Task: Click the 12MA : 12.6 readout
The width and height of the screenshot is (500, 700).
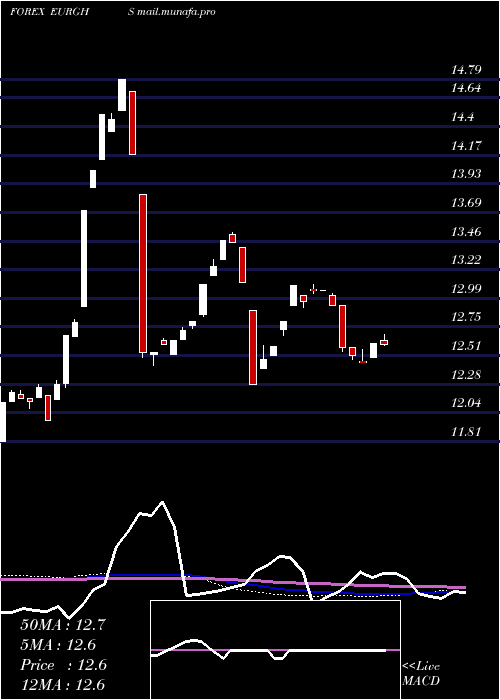Action: [62, 685]
